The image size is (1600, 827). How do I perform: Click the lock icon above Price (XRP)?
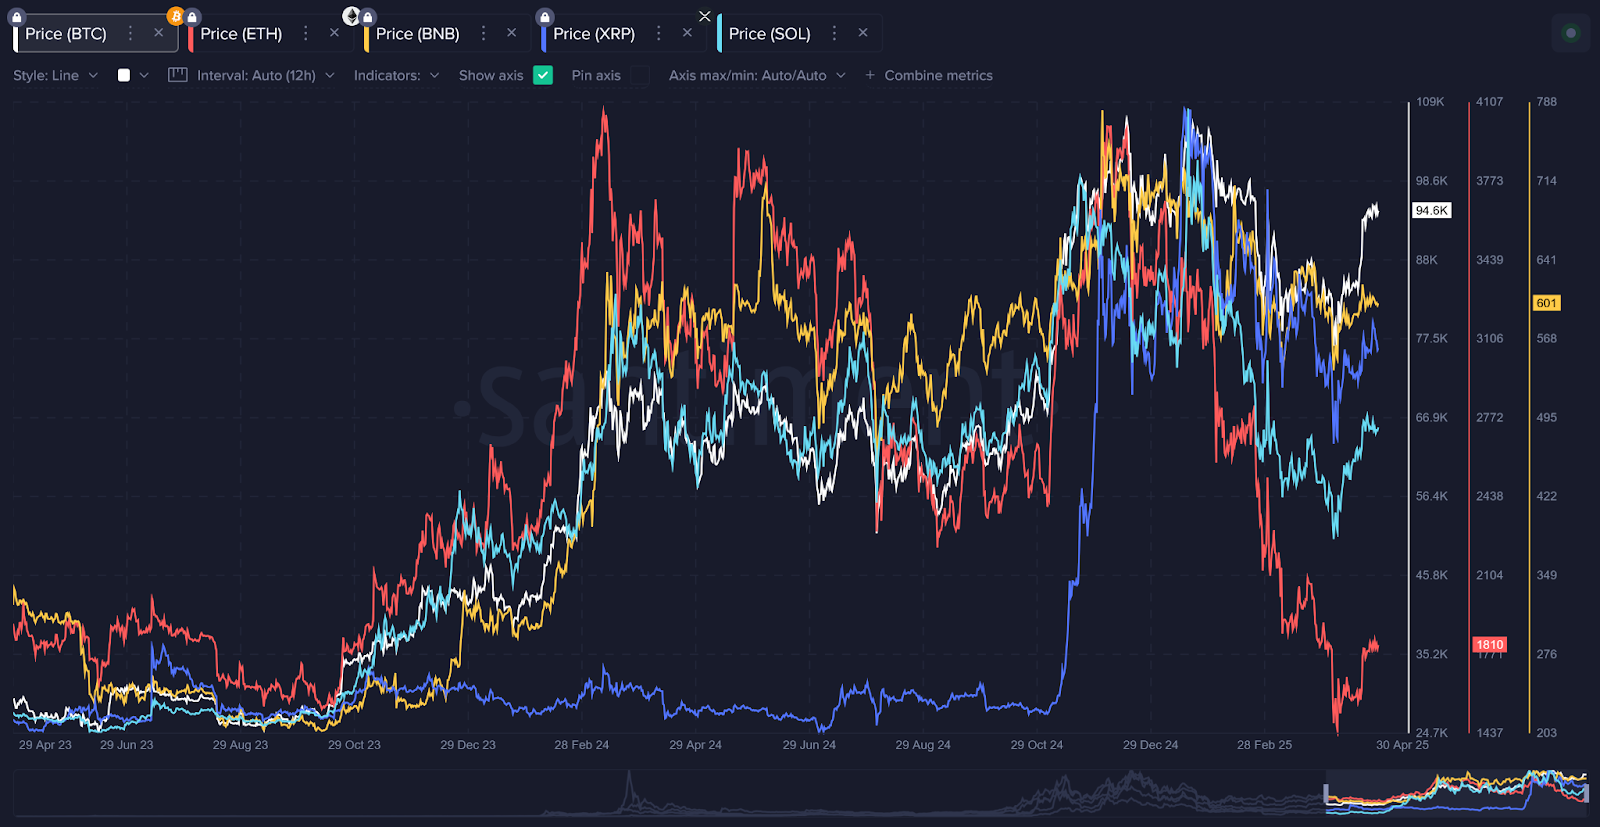point(545,17)
